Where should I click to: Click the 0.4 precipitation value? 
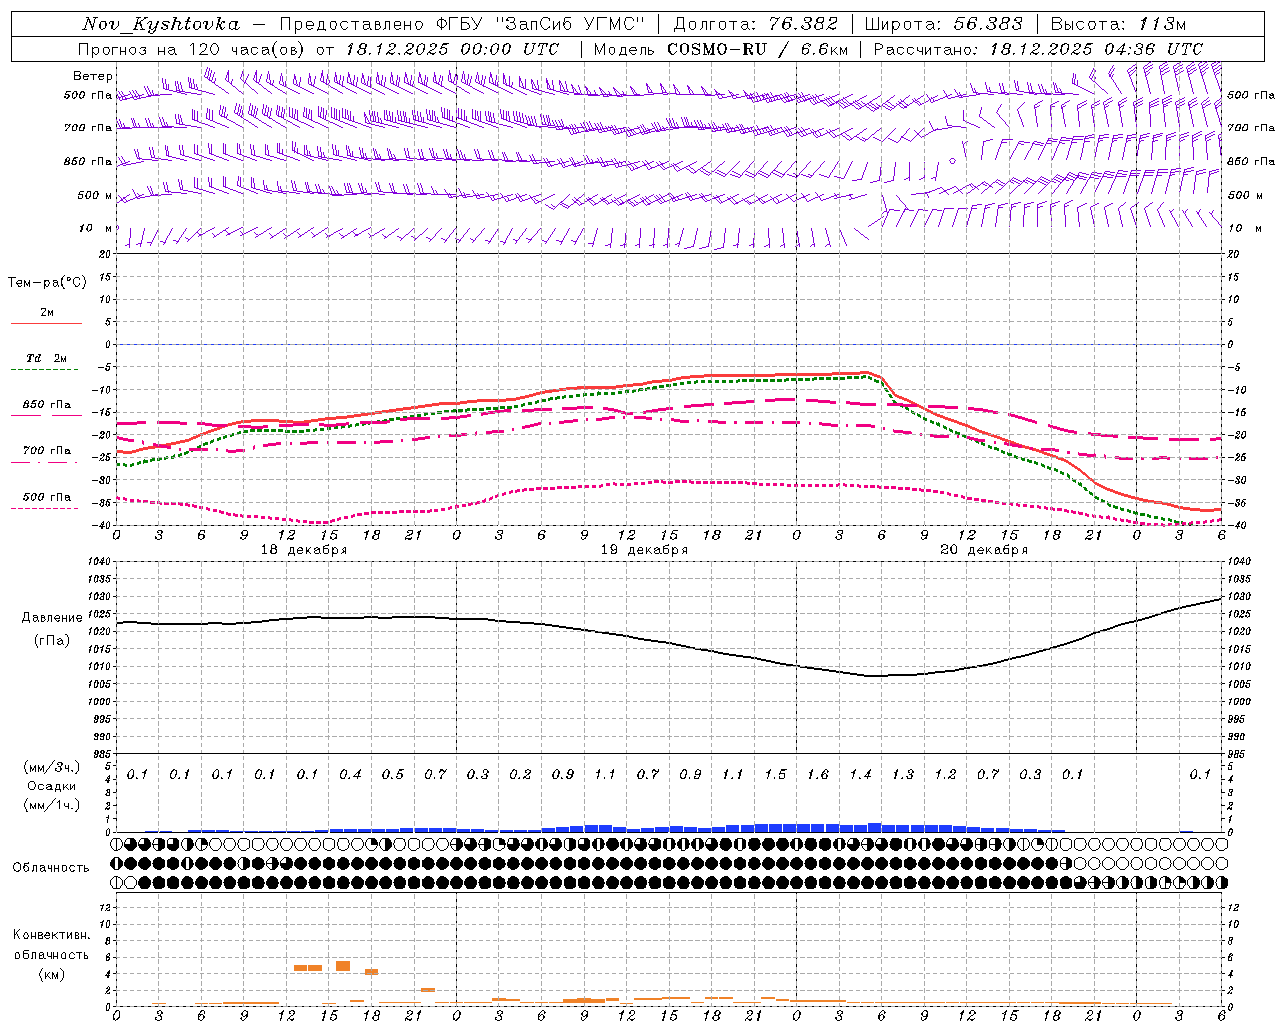coord(350,775)
